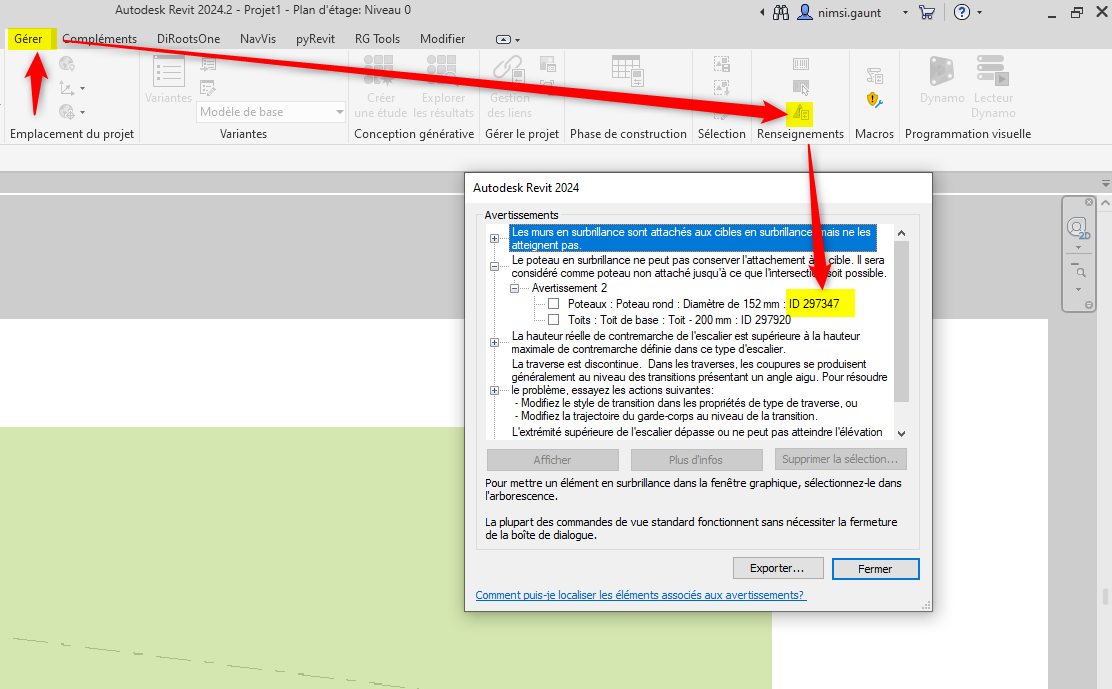Click the Fermer button
1112x689 pixels.
(x=875, y=568)
